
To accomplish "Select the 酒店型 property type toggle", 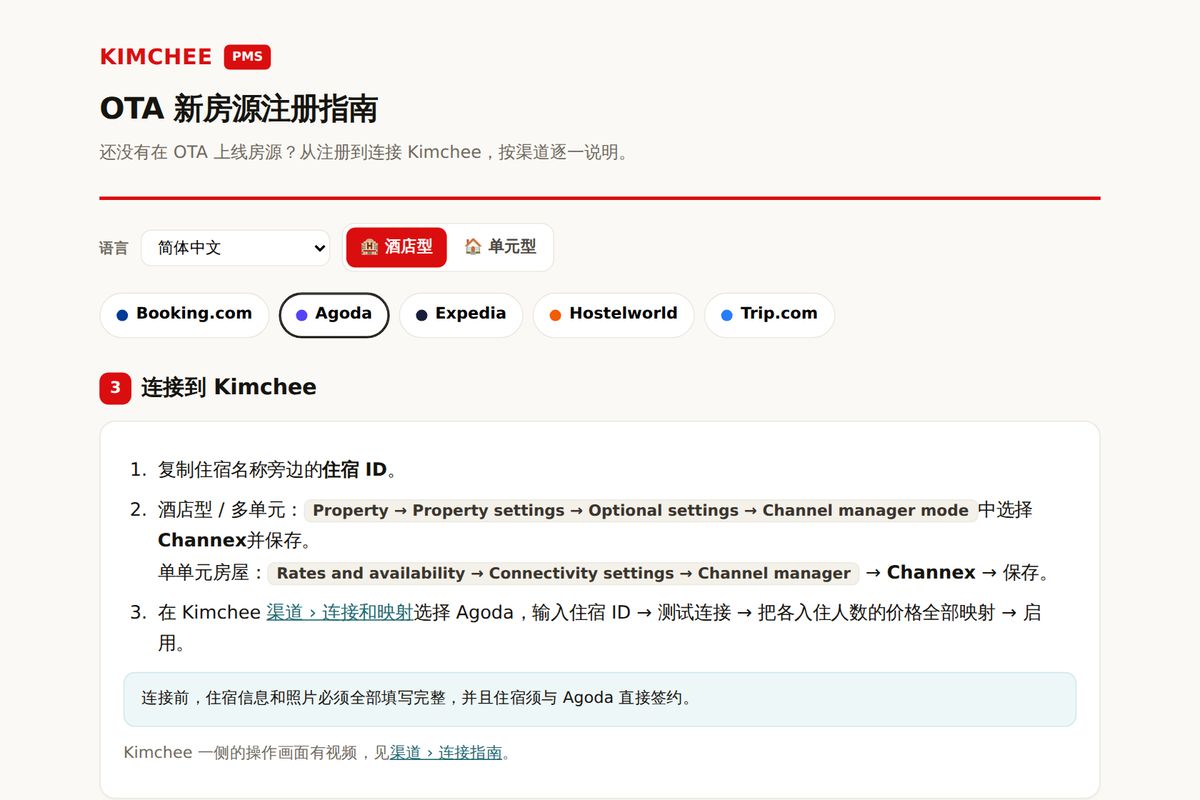I will tap(397, 247).
